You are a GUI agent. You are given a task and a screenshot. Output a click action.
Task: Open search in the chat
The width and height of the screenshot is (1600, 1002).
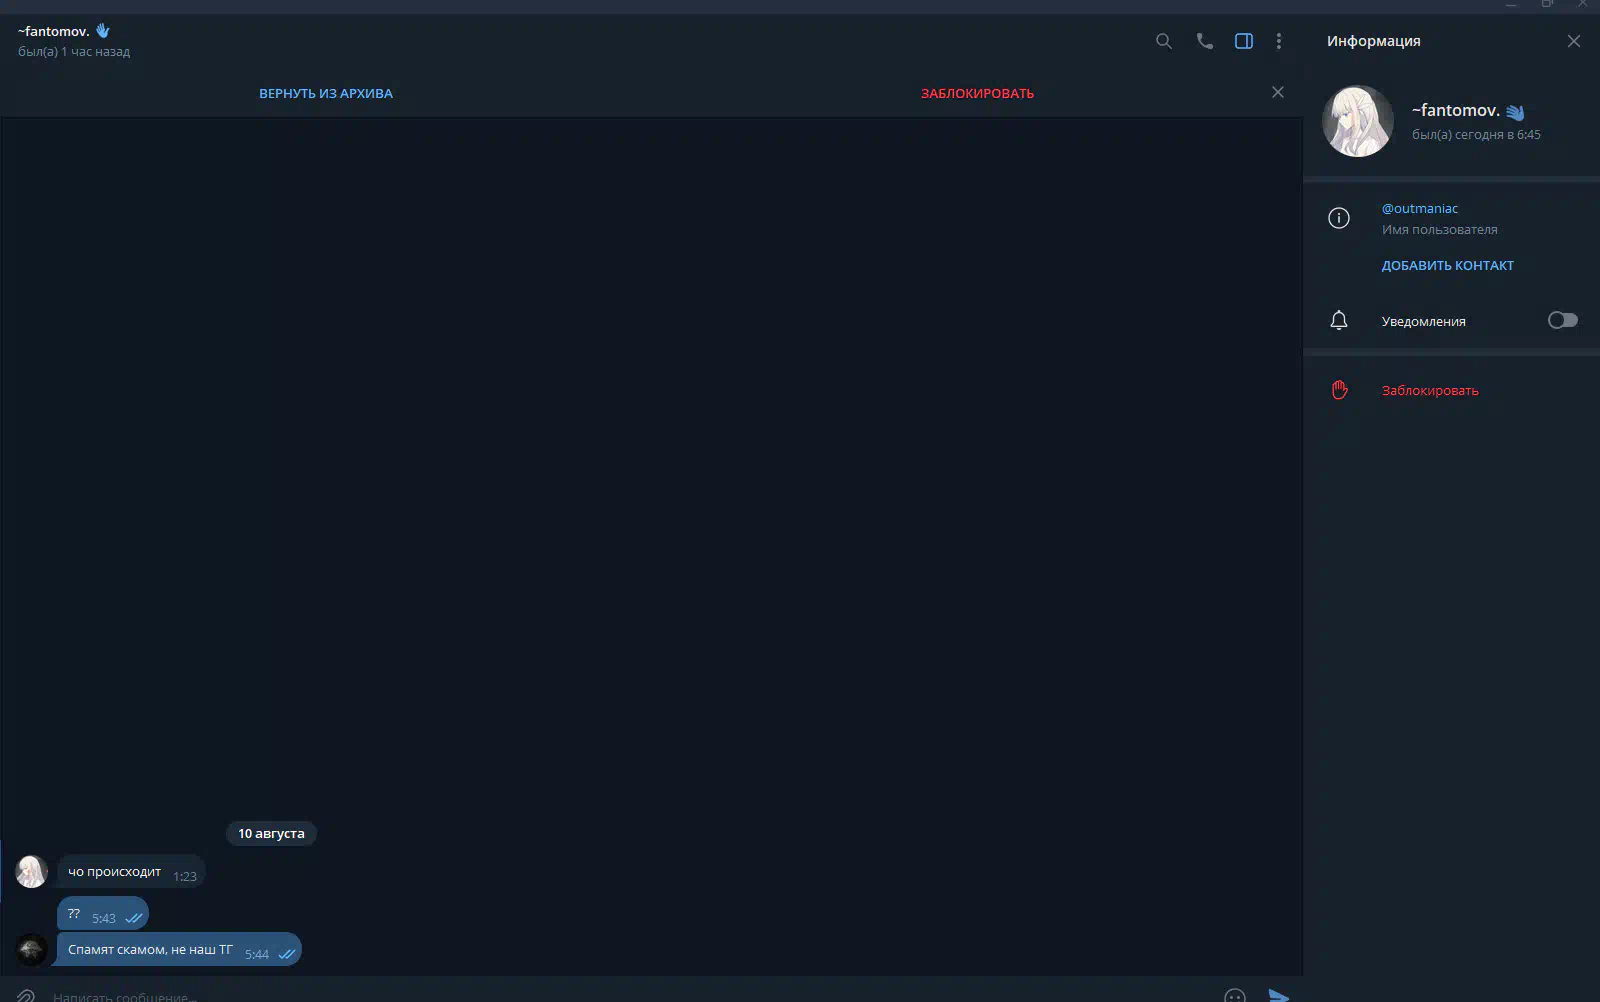[x=1163, y=41]
